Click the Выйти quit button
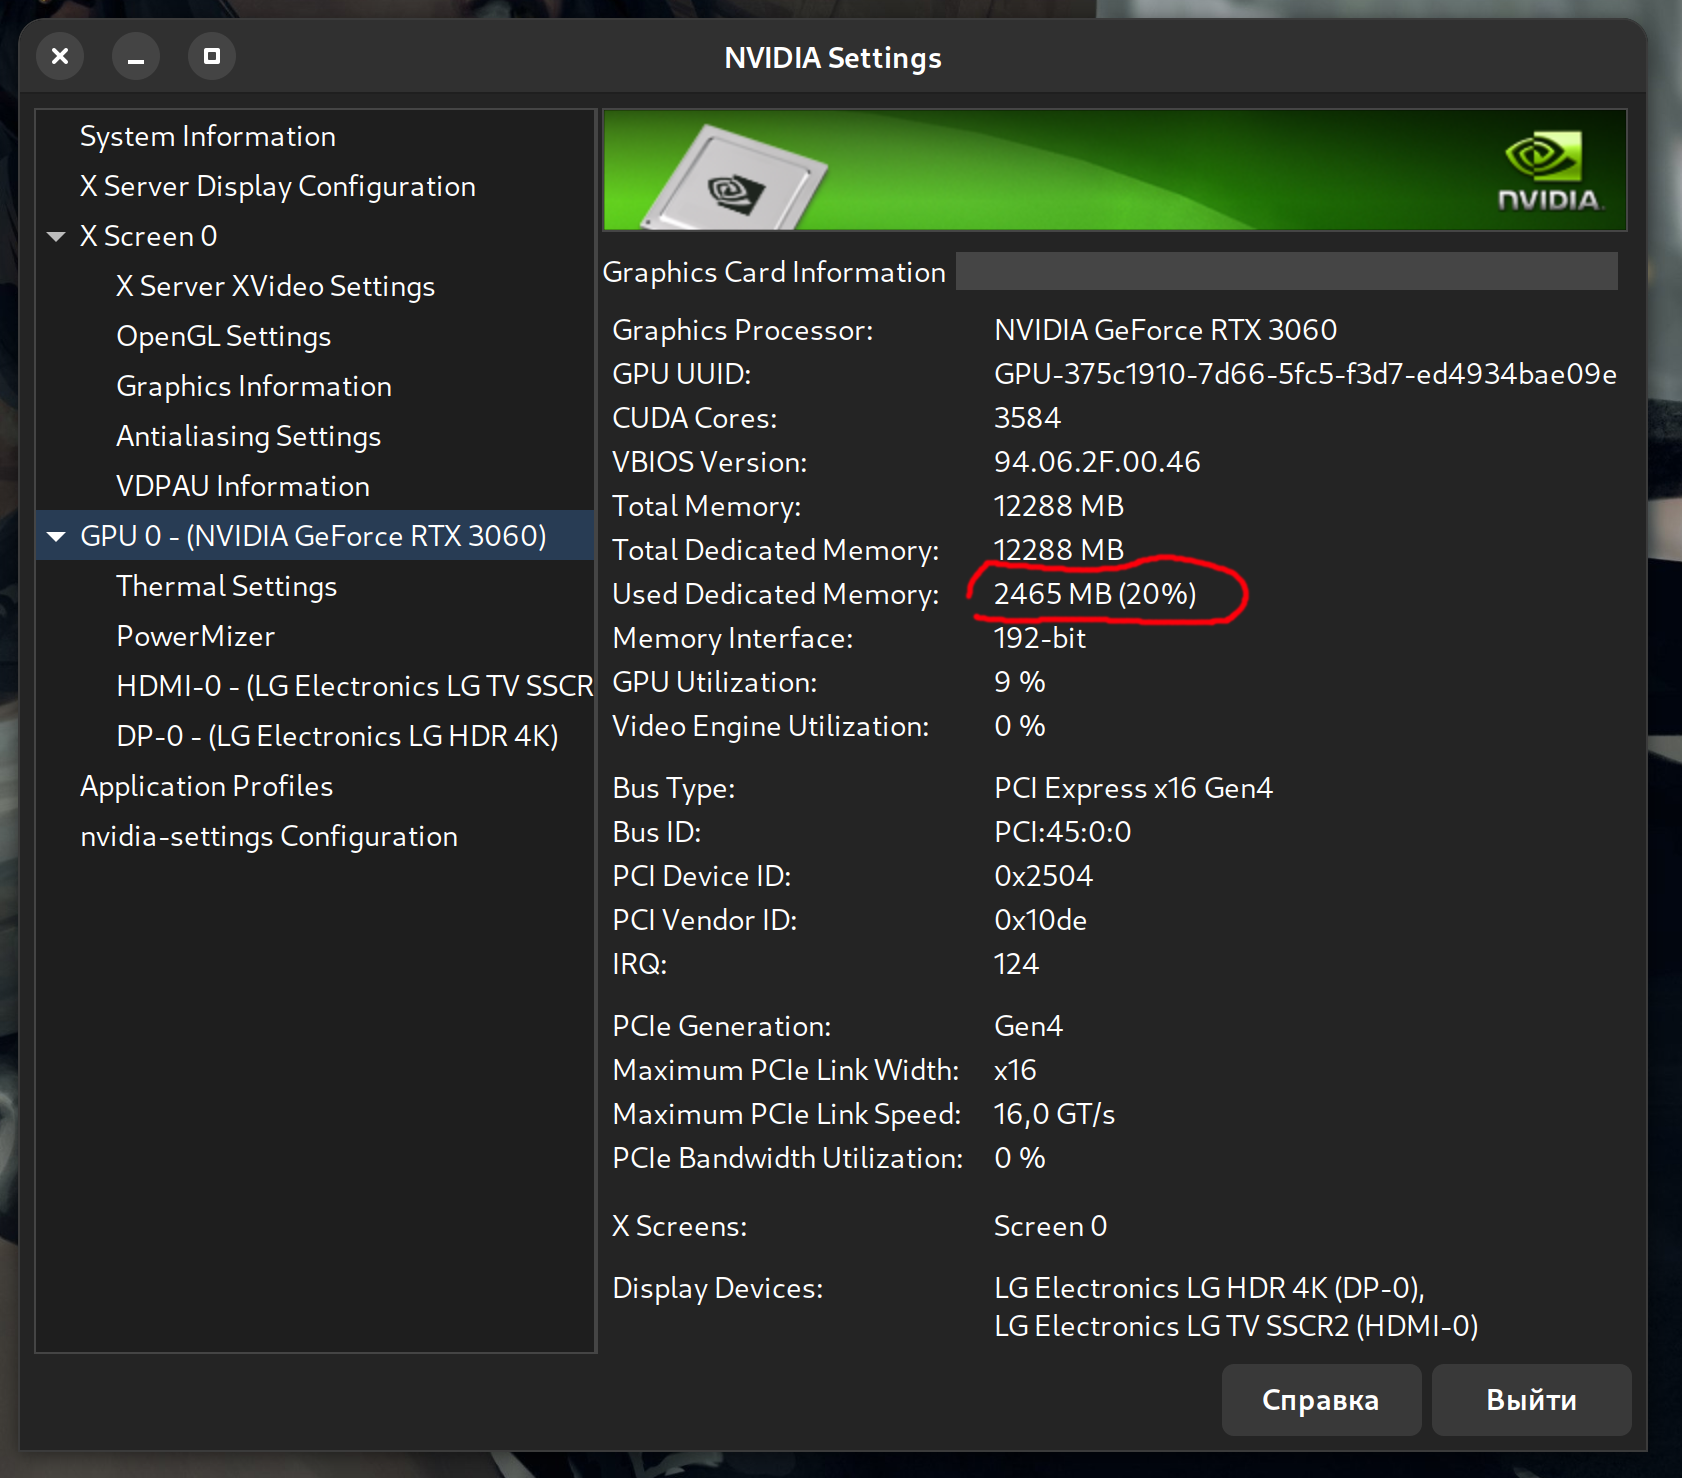The width and height of the screenshot is (1682, 1478). pyautogui.click(x=1531, y=1400)
